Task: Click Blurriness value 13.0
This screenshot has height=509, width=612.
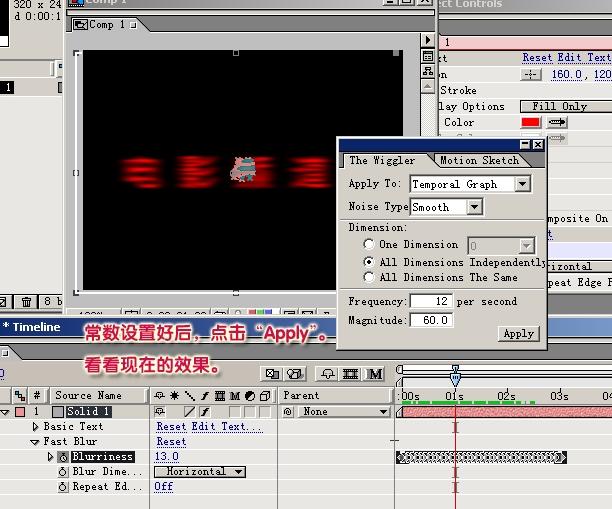Action: tap(167, 456)
